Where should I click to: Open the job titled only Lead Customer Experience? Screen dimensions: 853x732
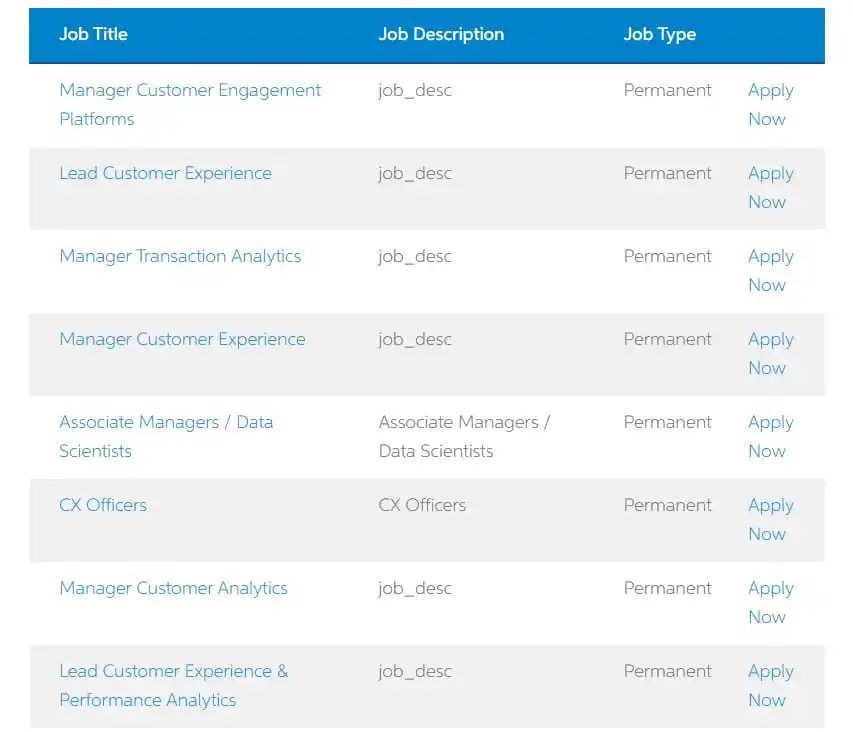[x=165, y=173]
